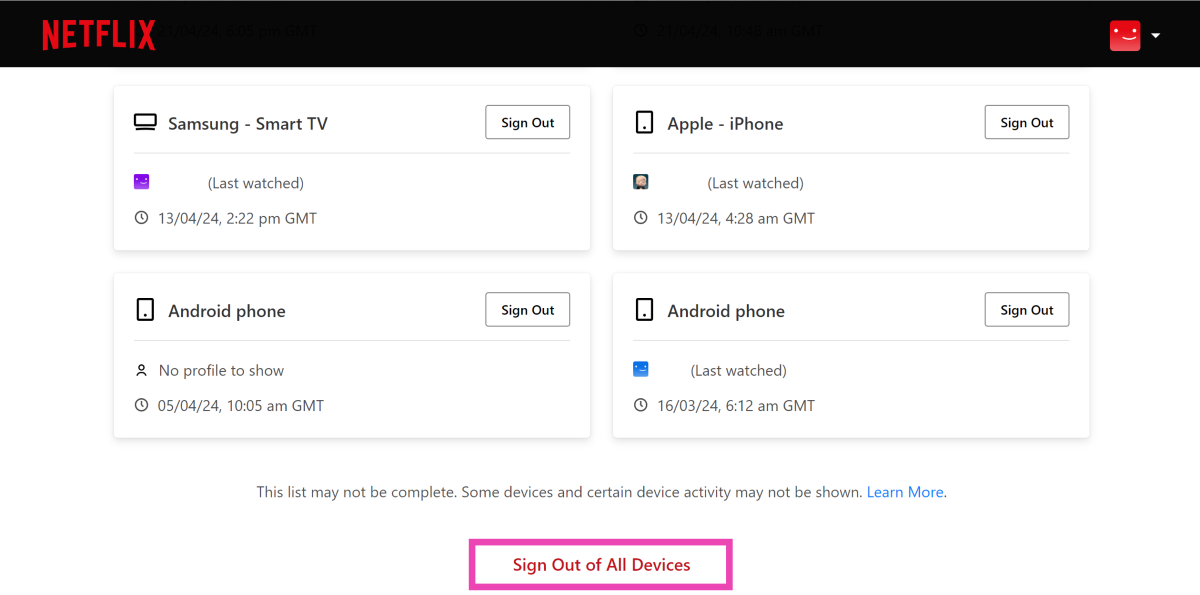This screenshot has width=1200, height=595.
Task: Click the timestamp 16/03/24, 6:12 am GMT
Action: coord(736,405)
